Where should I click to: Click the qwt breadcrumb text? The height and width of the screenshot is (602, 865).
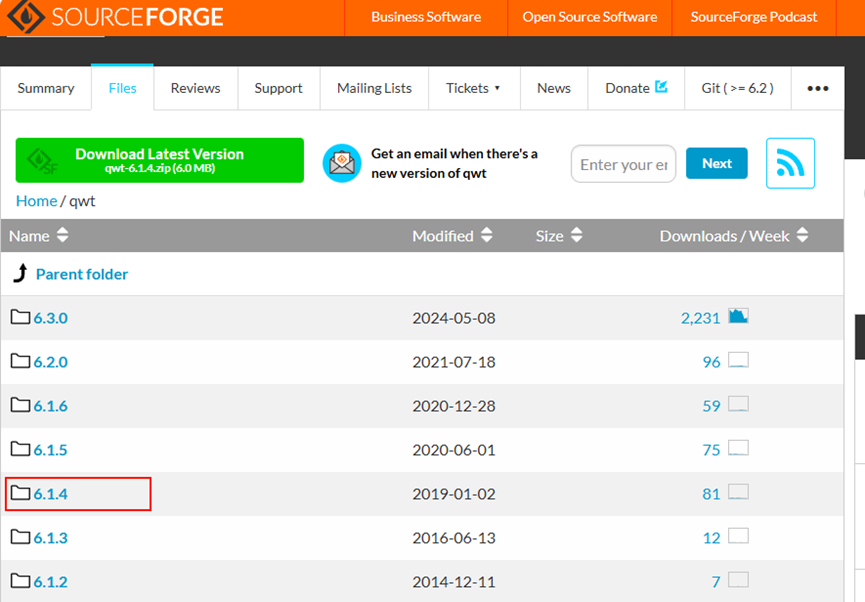tap(82, 201)
